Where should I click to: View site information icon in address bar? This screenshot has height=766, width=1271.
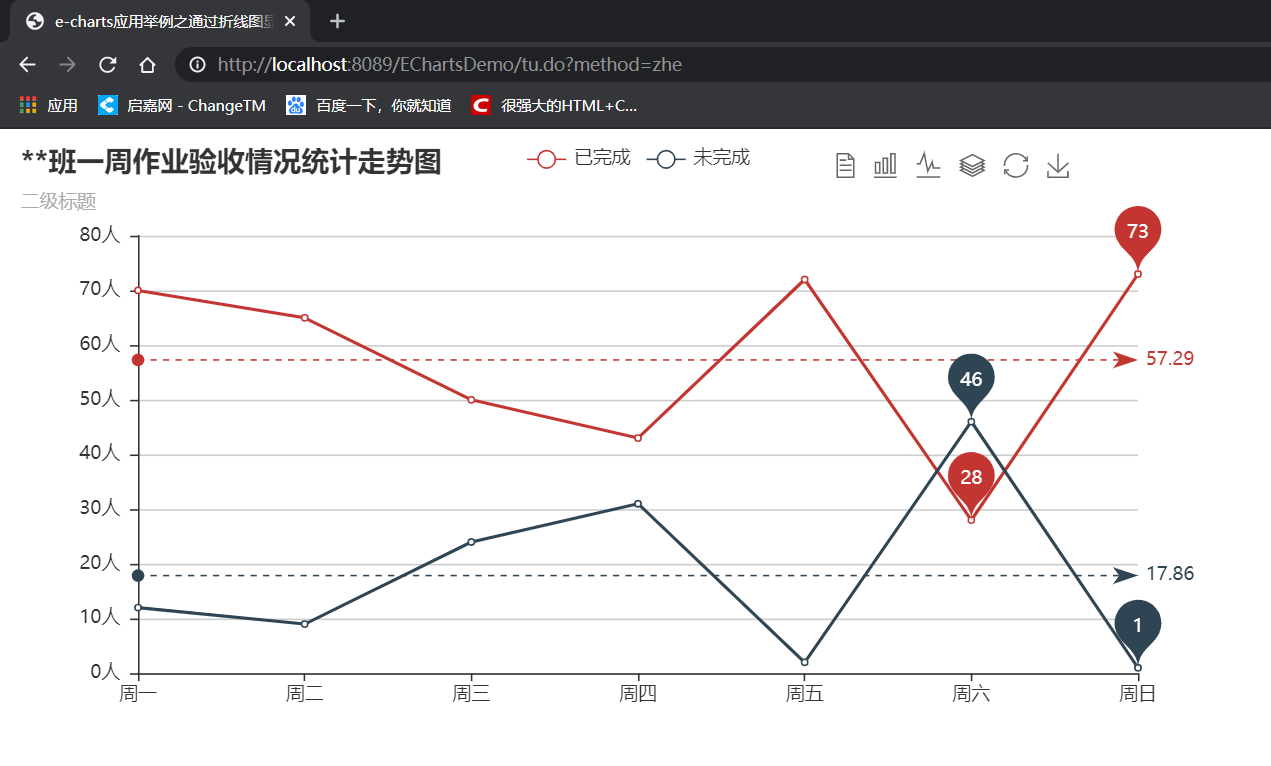(x=198, y=65)
